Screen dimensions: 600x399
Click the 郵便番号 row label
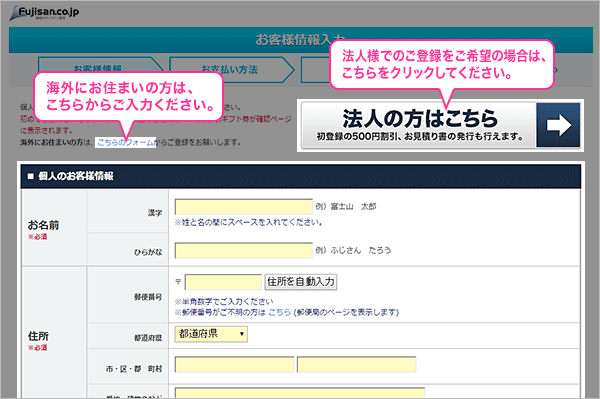[148, 297]
